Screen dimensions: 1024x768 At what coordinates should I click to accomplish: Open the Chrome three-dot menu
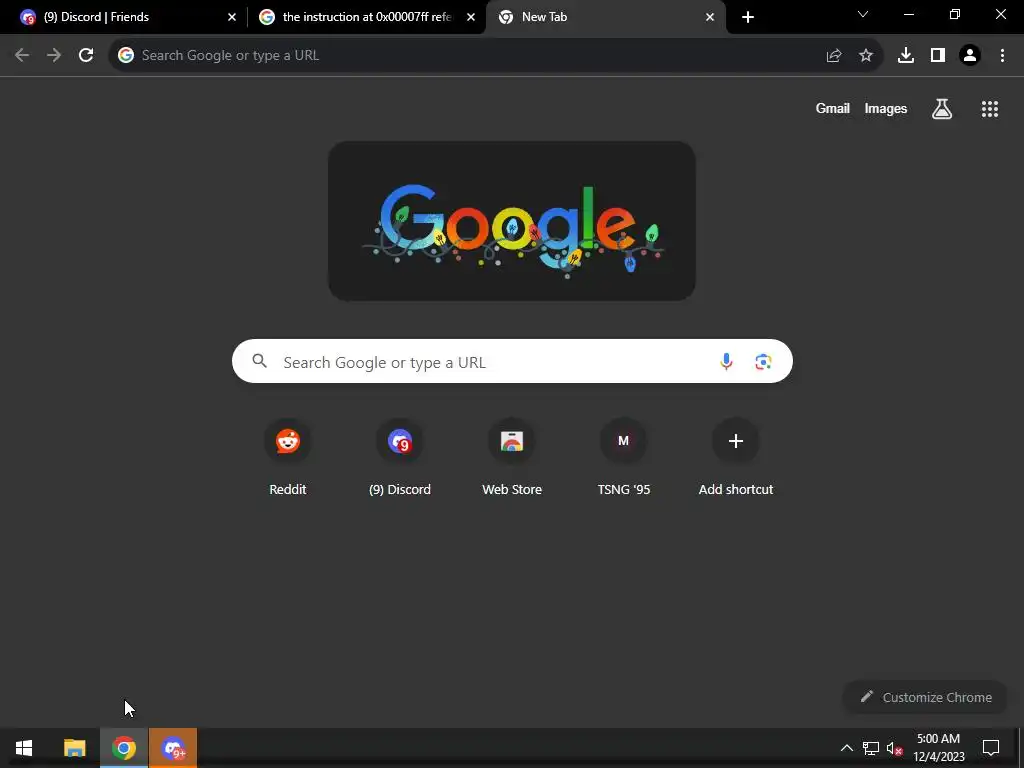point(1002,56)
